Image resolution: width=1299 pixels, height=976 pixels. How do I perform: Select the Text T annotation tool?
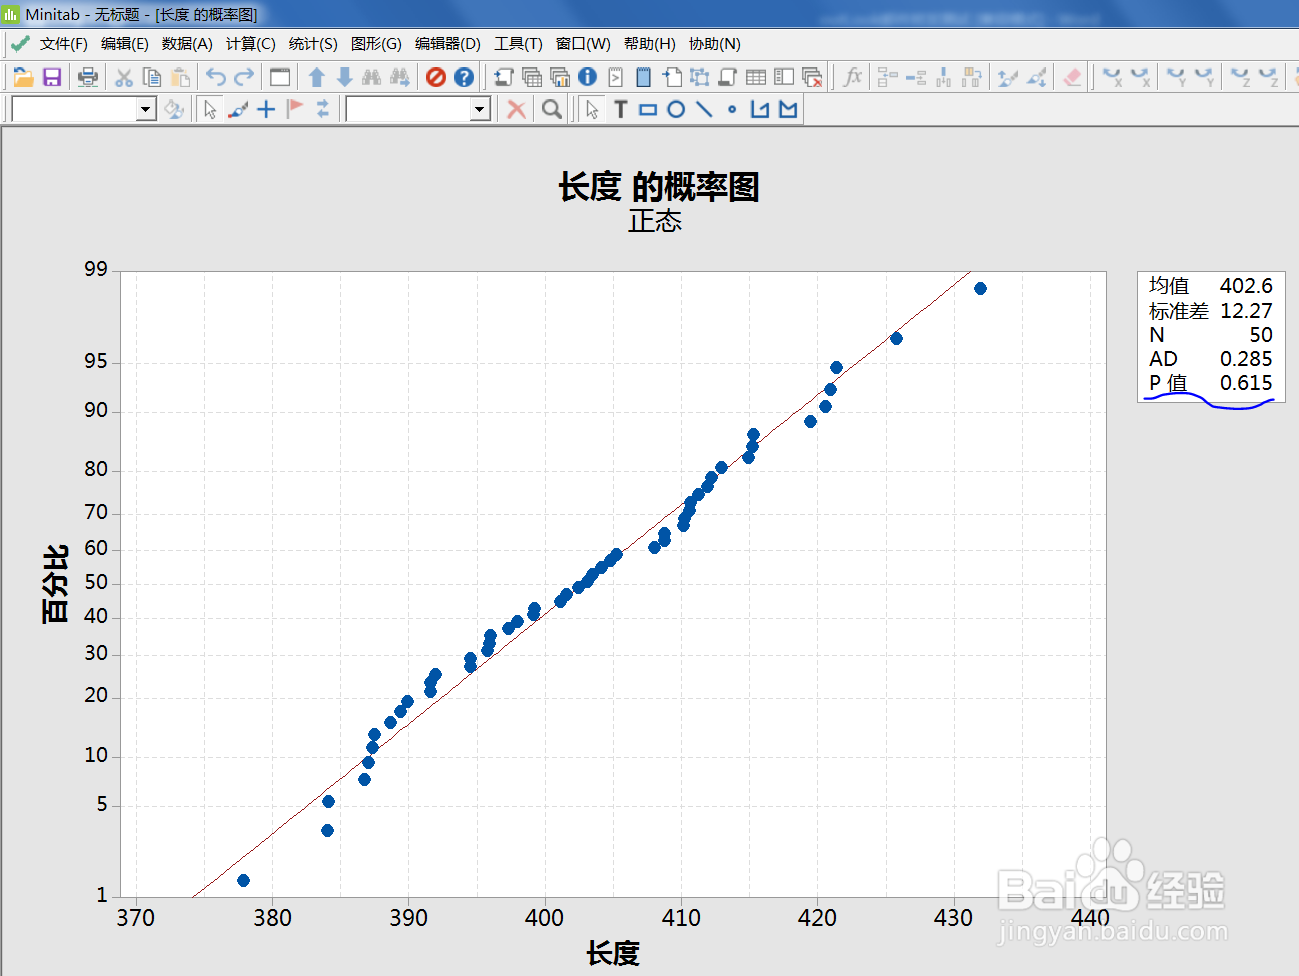[620, 109]
